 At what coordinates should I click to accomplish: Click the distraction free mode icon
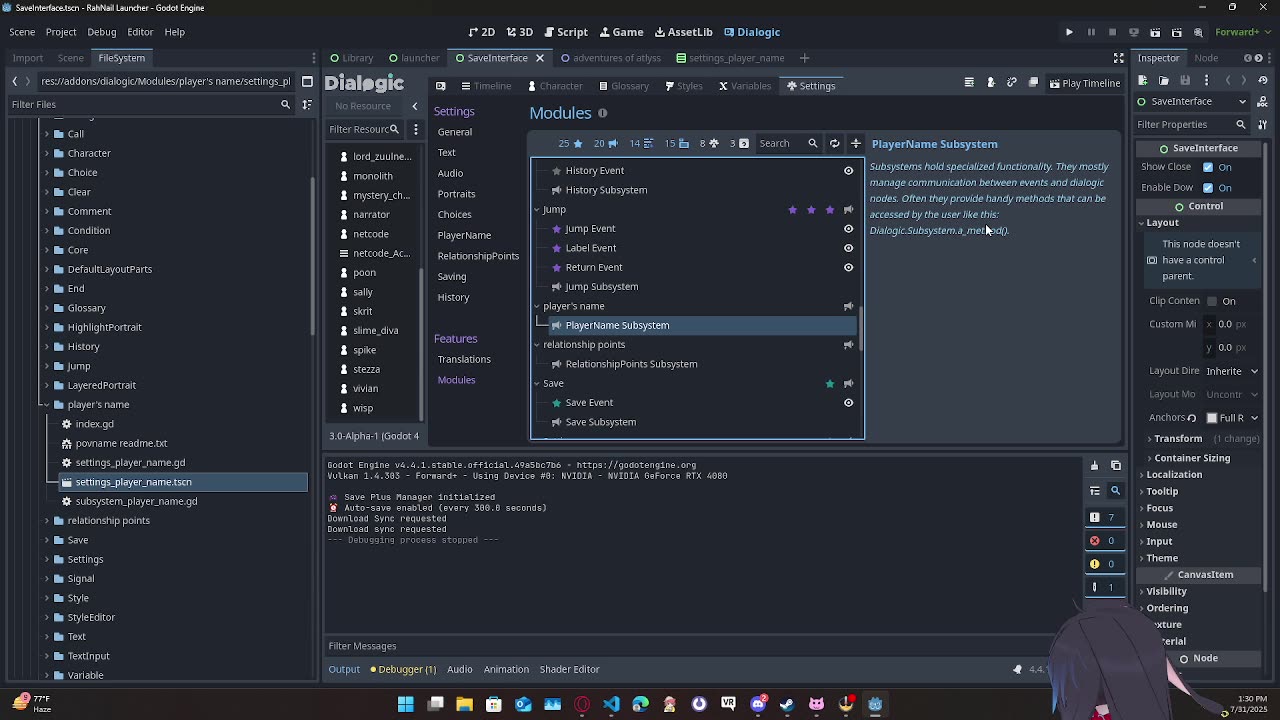[x=1118, y=58]
